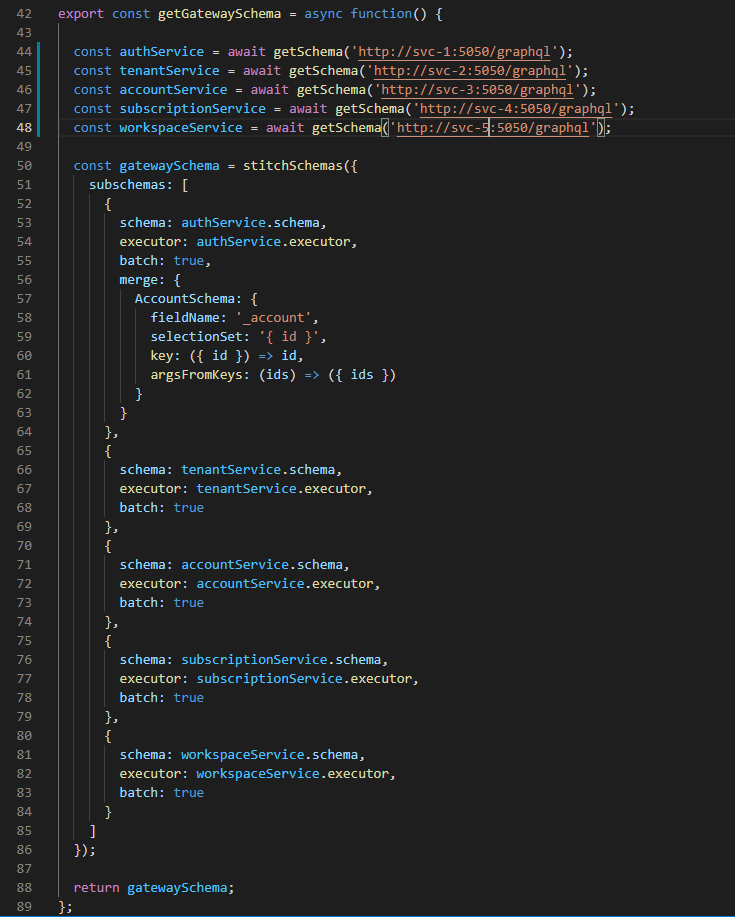Click the fieldName property

coord(188,318)
